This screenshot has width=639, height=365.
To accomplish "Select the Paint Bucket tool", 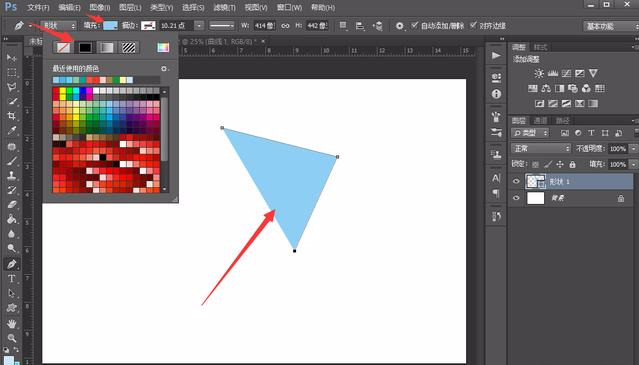I will [x=11, y=220].
